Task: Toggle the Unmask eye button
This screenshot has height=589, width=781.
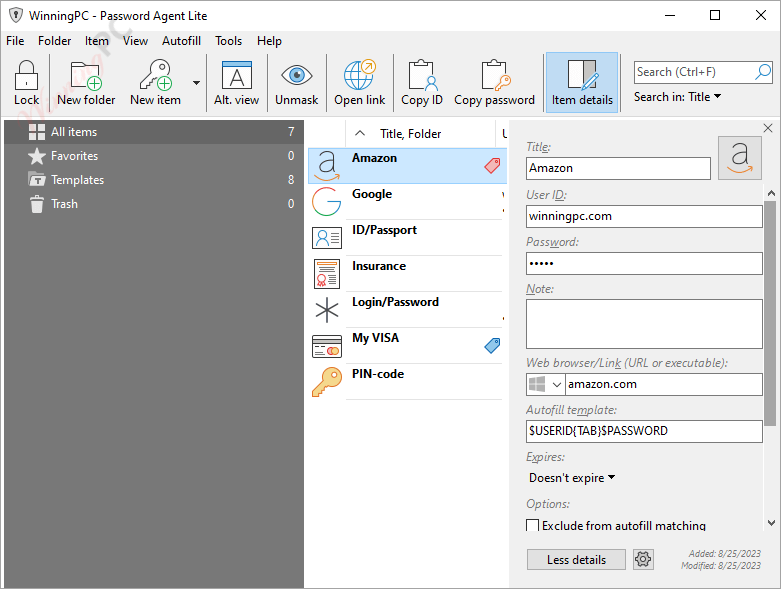Action: coord(296,83)
